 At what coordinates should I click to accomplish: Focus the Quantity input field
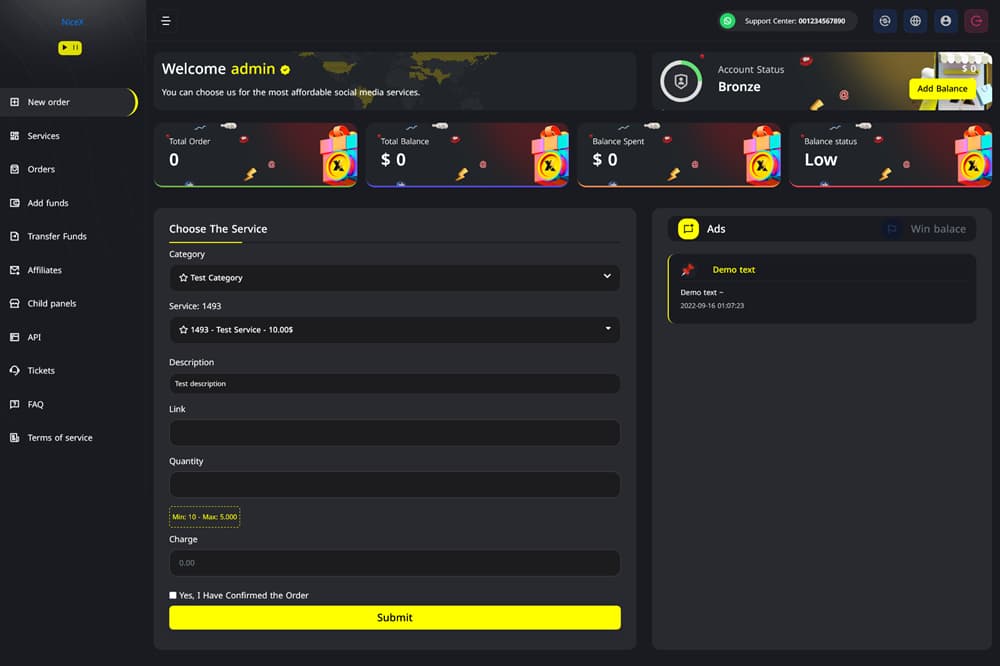(x=395, y=484)
